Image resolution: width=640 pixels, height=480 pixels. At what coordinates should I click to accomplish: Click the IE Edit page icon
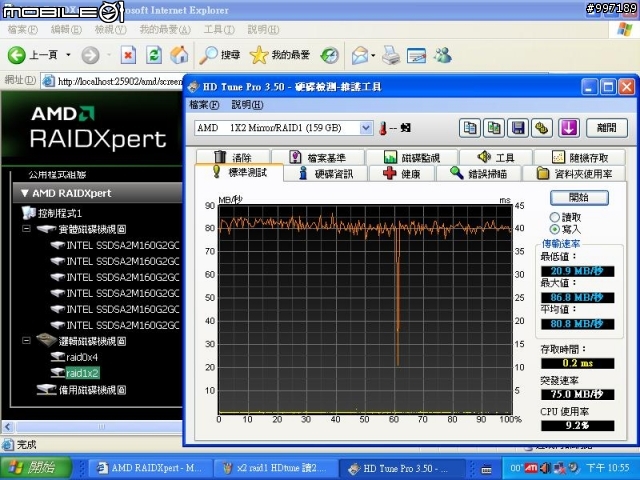pyautogui.click(x=417, y=55)
